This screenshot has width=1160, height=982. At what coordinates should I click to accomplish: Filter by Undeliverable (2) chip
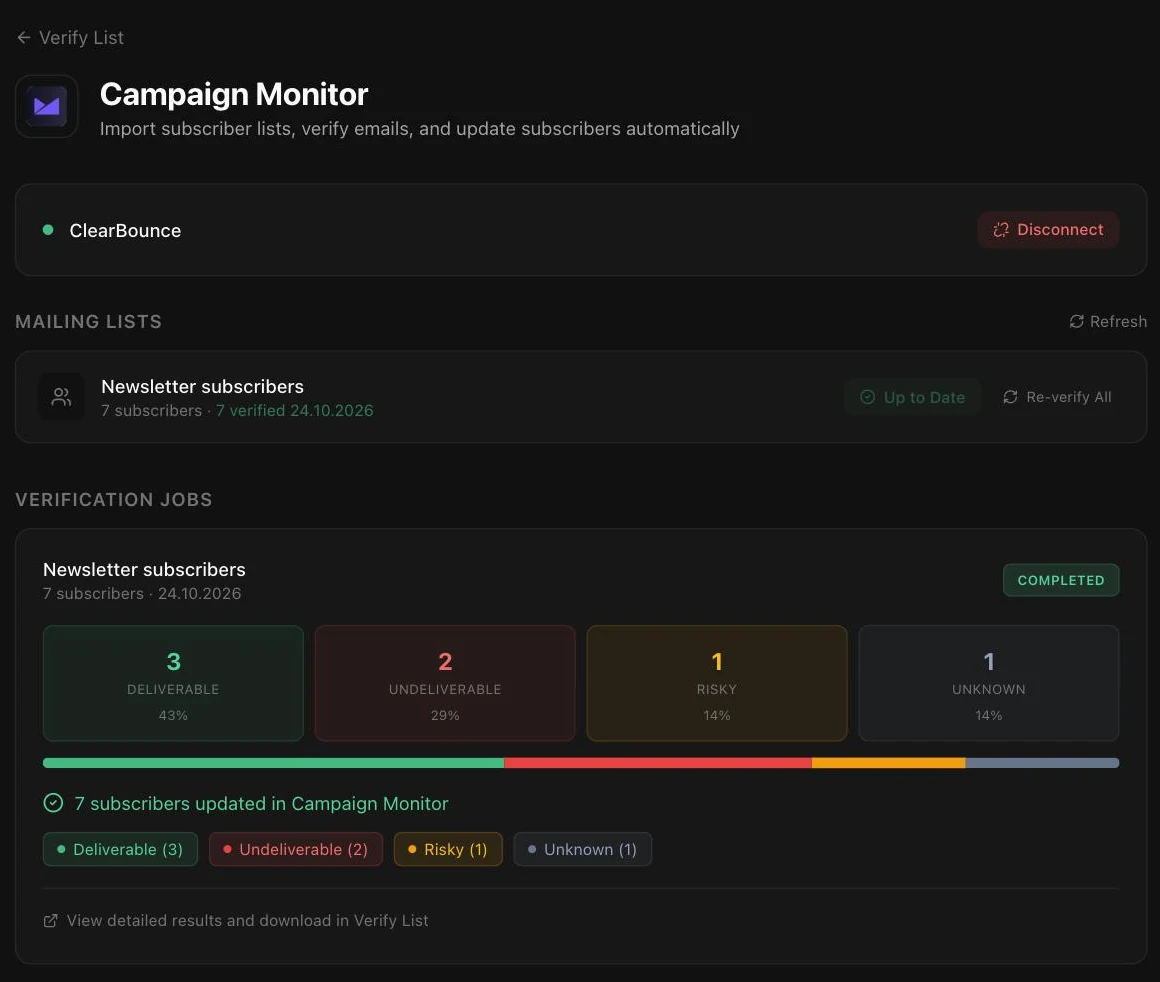[x=296, y=850]
